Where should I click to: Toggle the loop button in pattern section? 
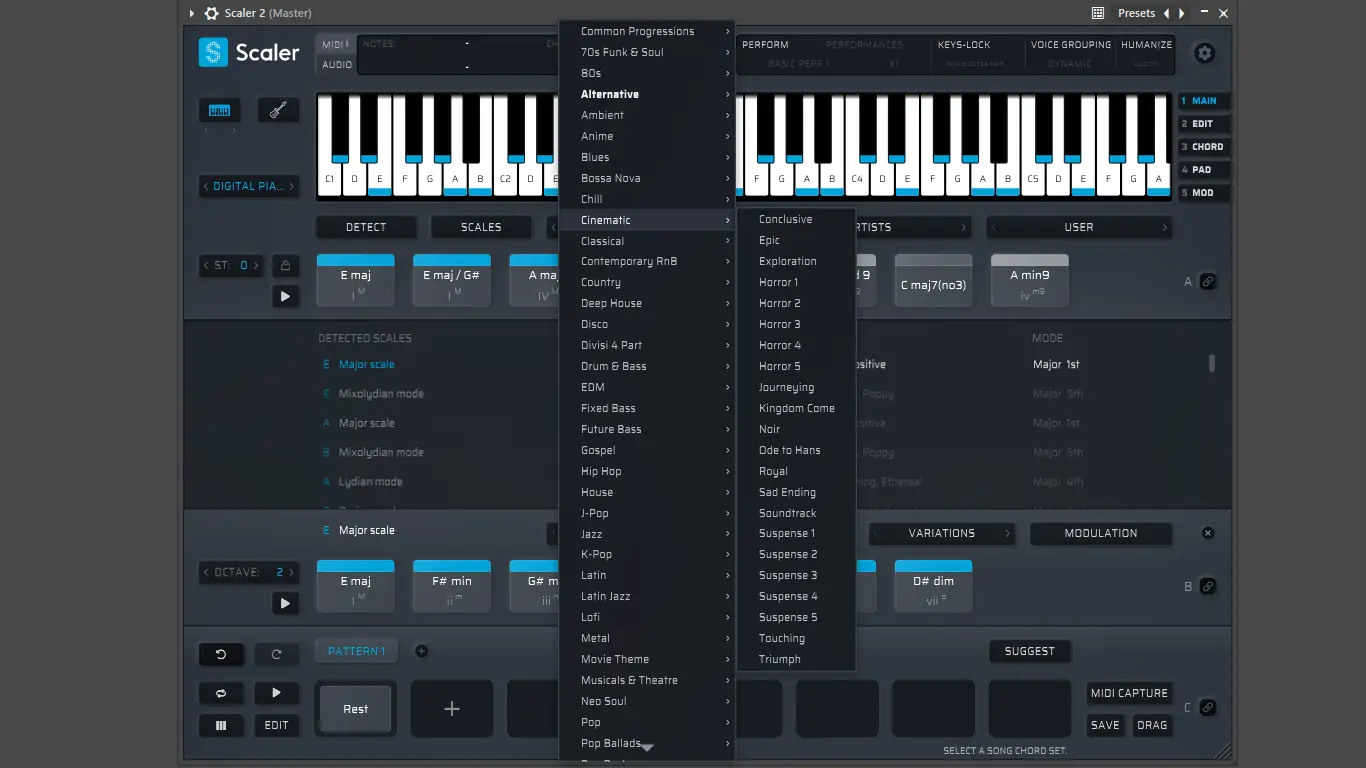coord(221,693)
